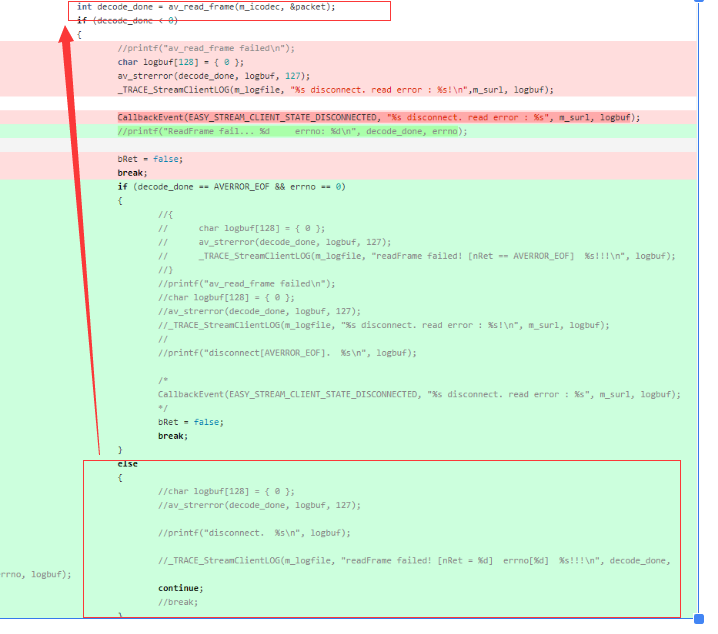Screen dimensions: 718x634
Task: Click the blue resize handle at bottom-right corner
Action: pyautogui.click(x=699, y=619)
